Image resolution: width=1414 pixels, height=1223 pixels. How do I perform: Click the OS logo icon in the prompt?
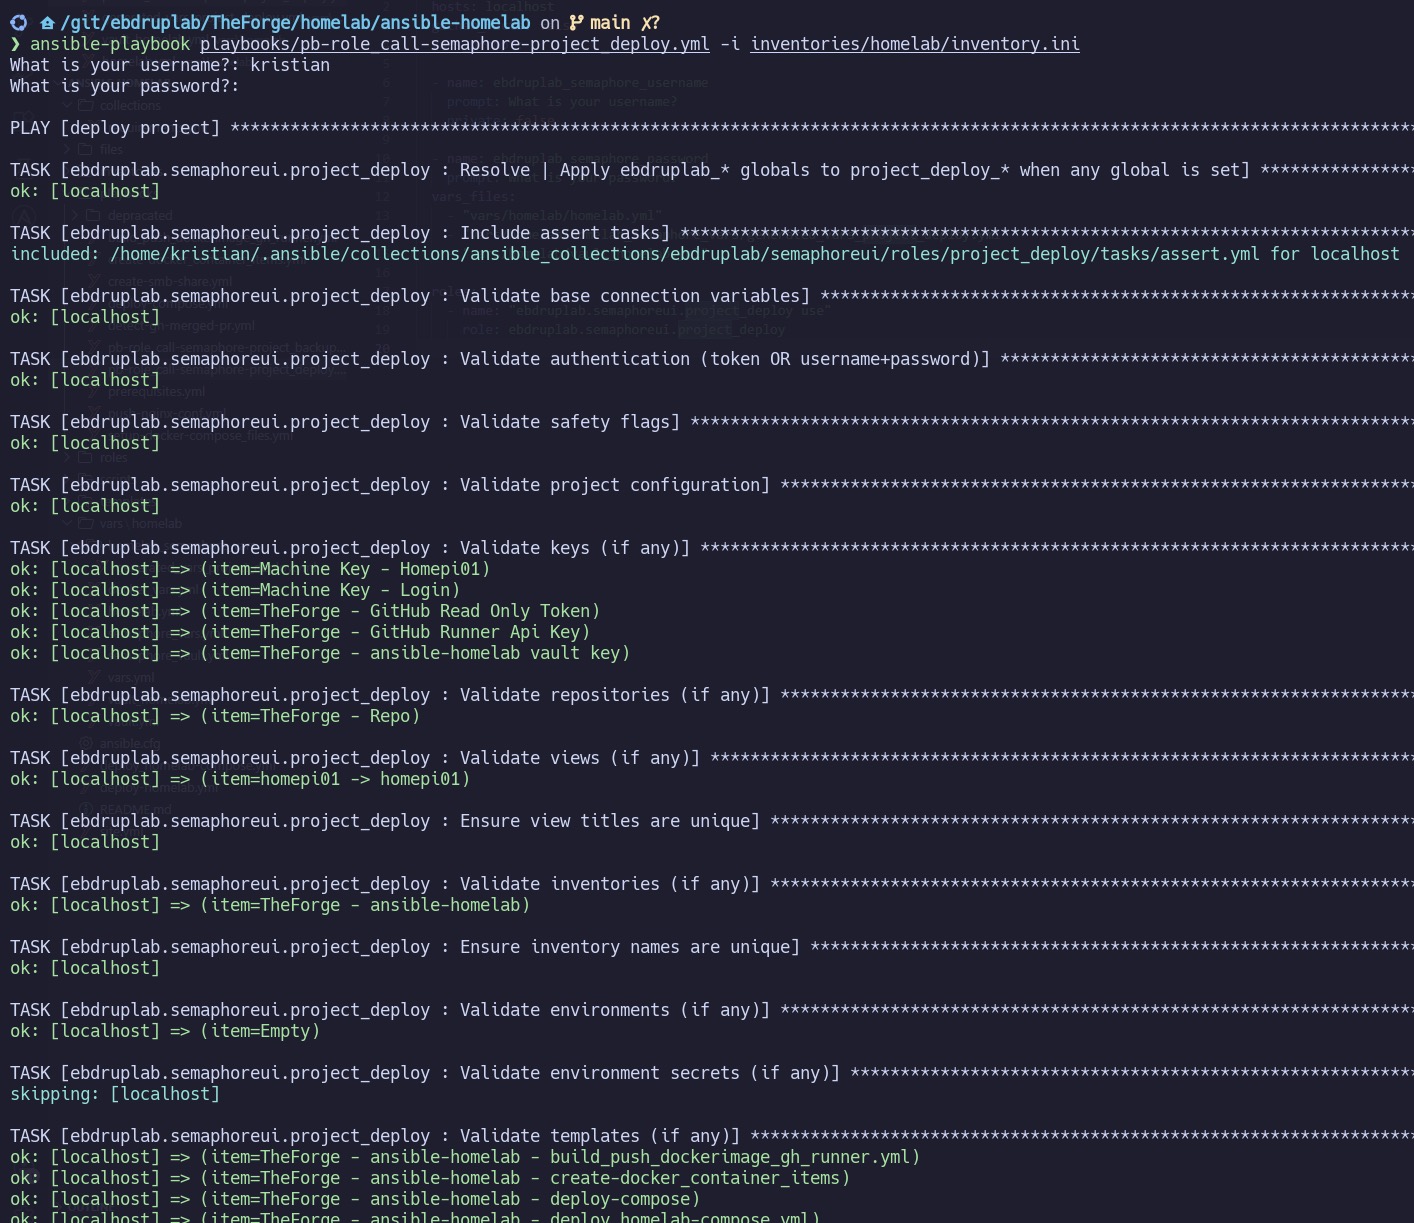[x=18, y=22]
